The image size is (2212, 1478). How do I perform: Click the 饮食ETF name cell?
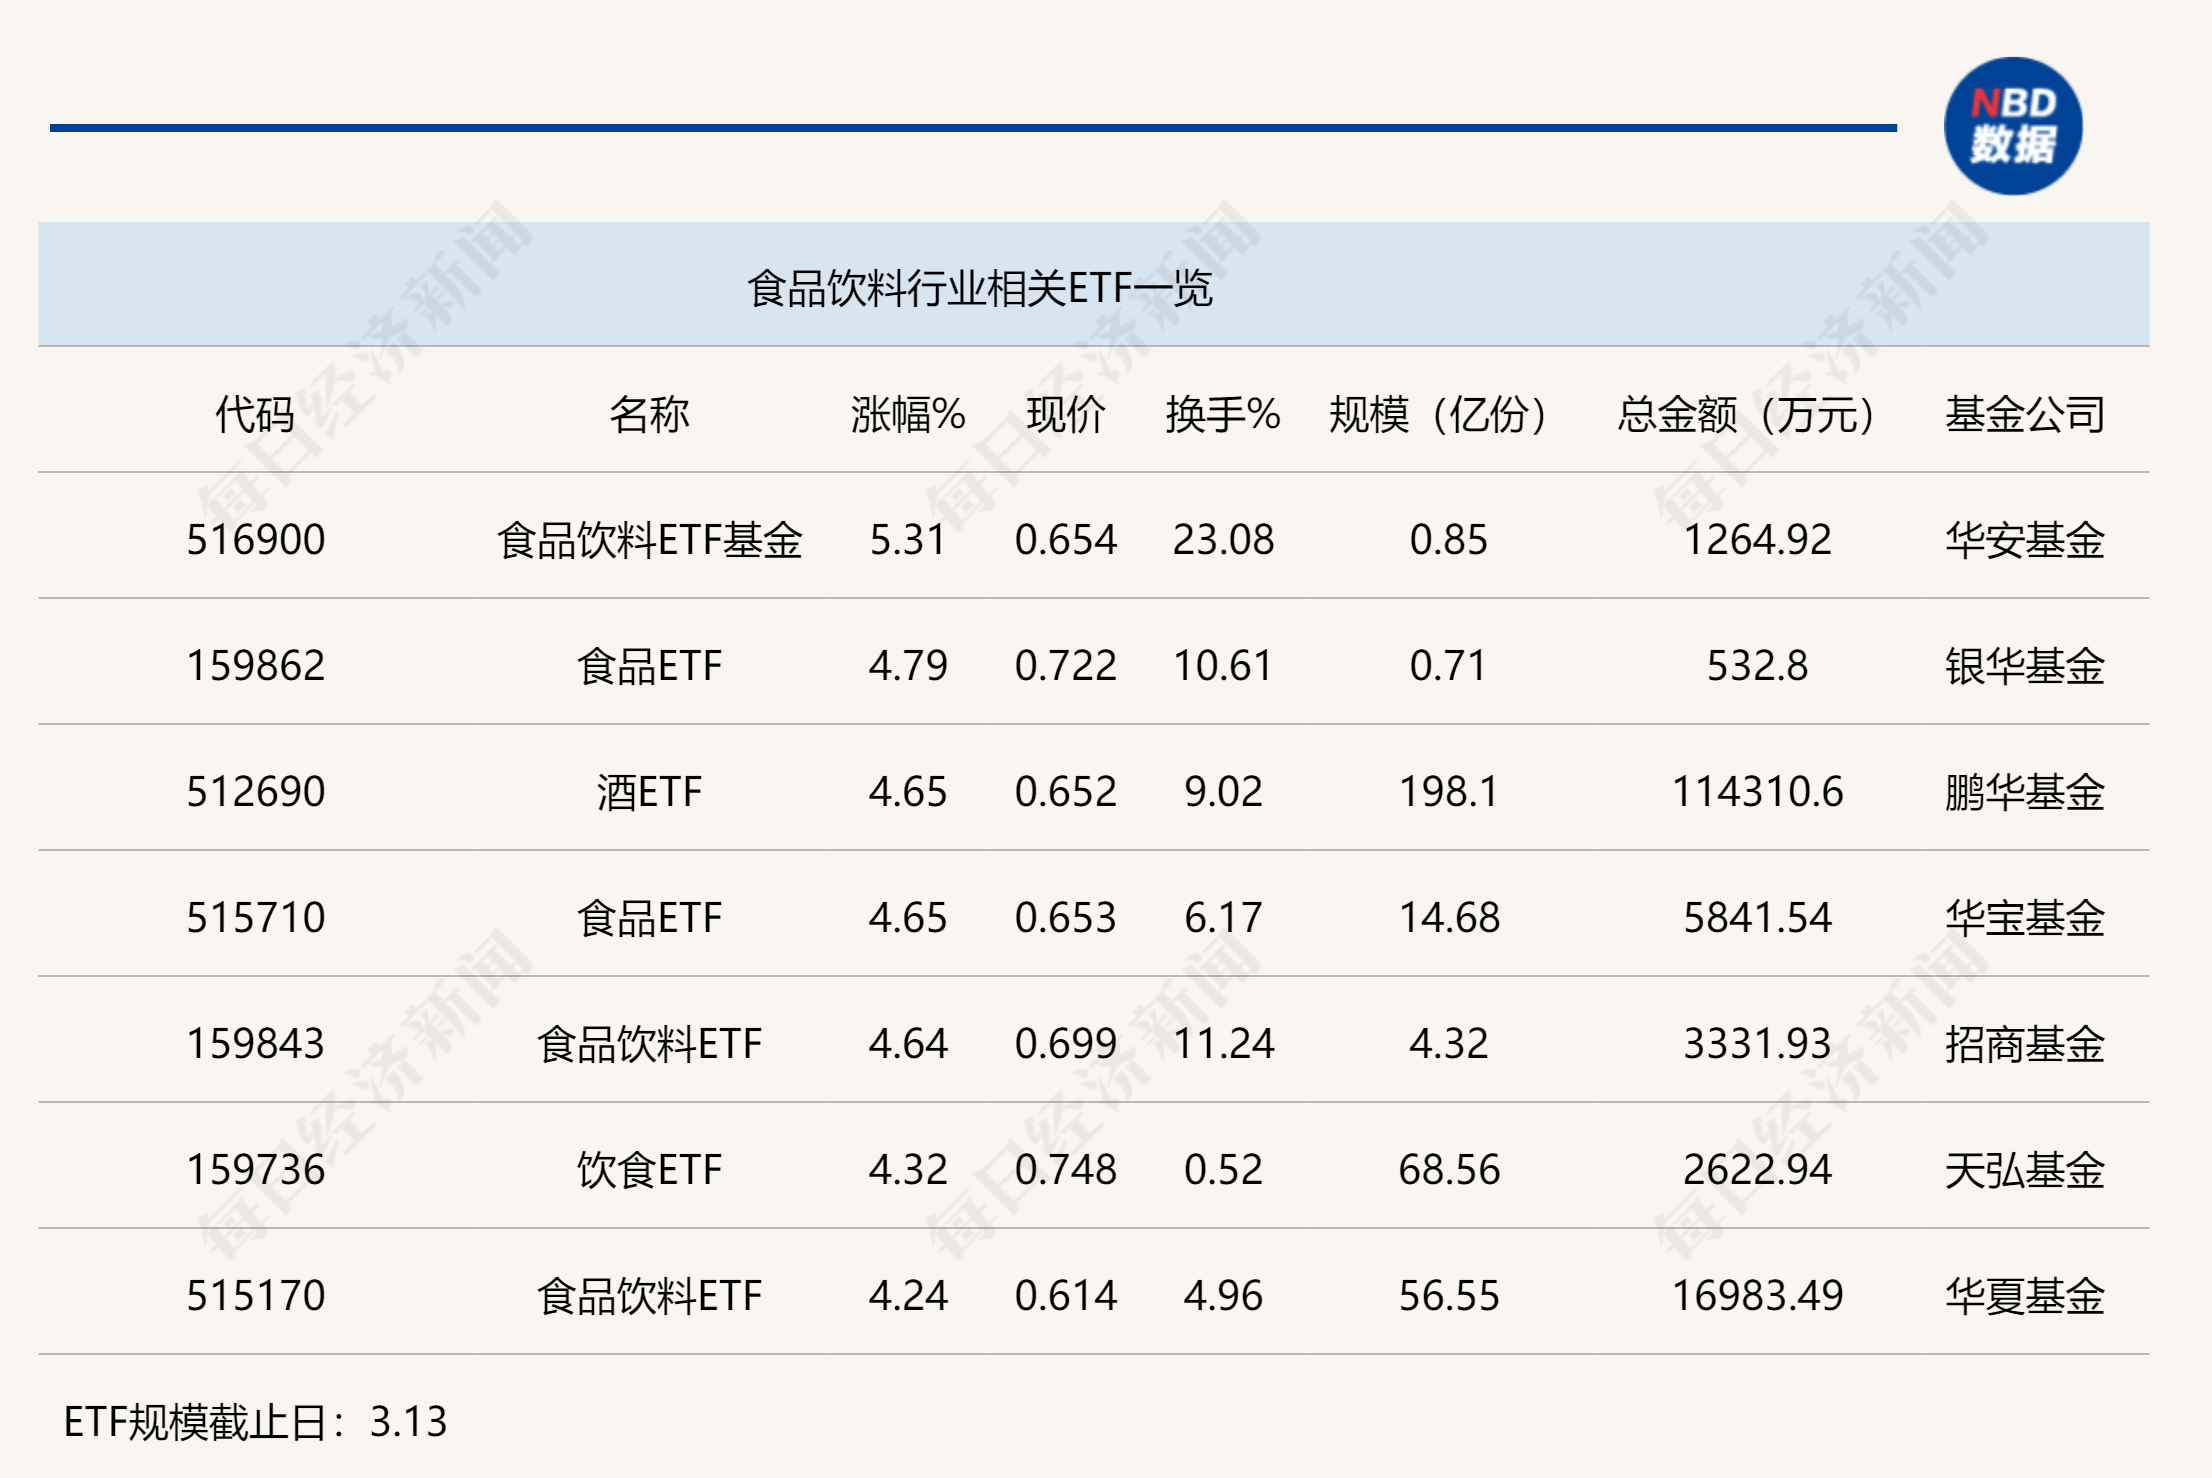[649, 1170]
